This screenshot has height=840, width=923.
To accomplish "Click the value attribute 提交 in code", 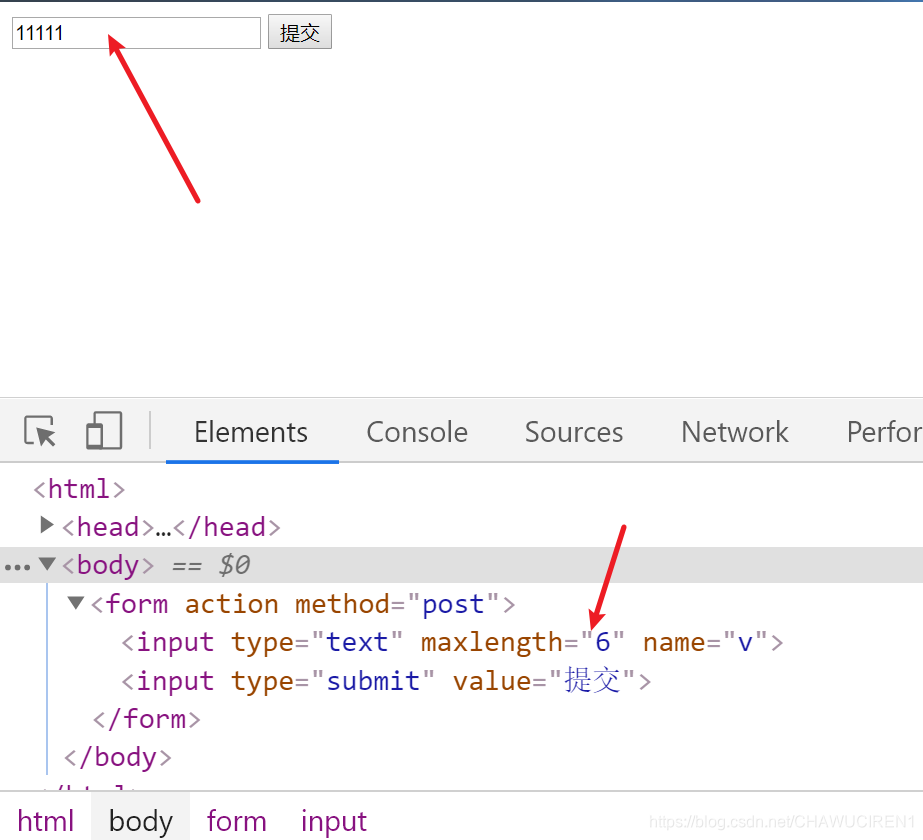I will (592, 680).
